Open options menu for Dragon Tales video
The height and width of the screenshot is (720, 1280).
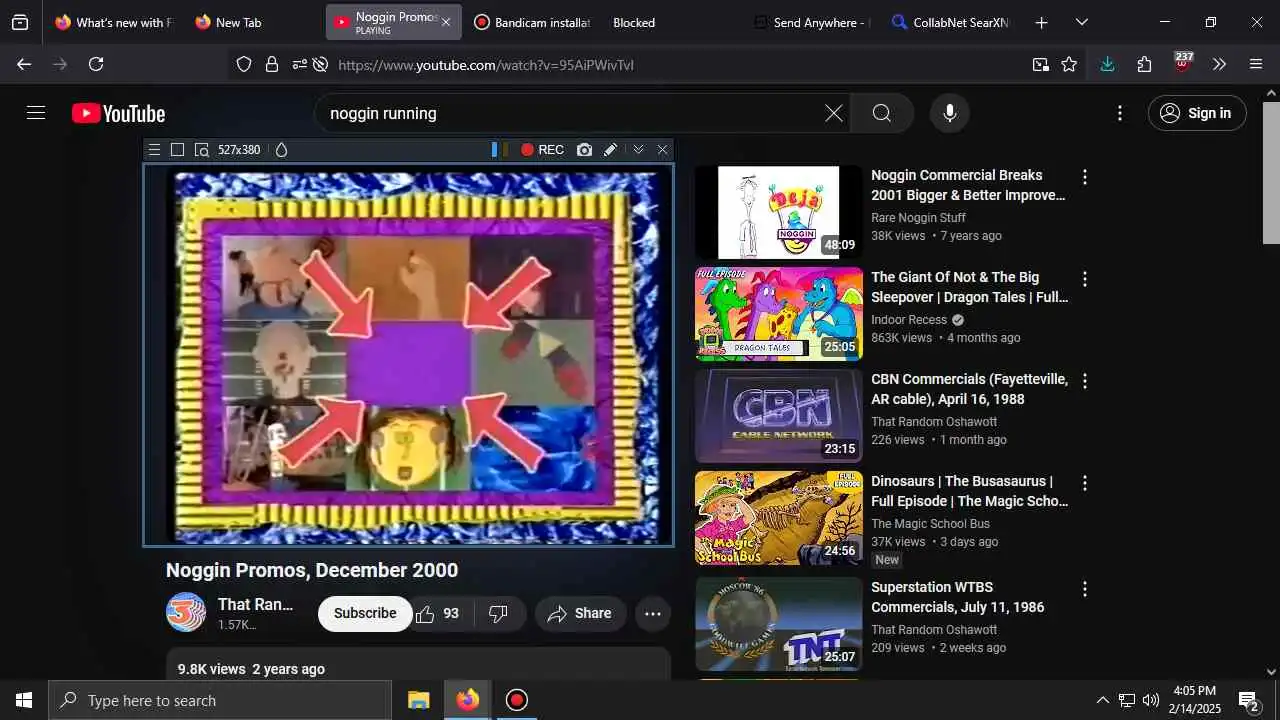tap(1084, 279)
